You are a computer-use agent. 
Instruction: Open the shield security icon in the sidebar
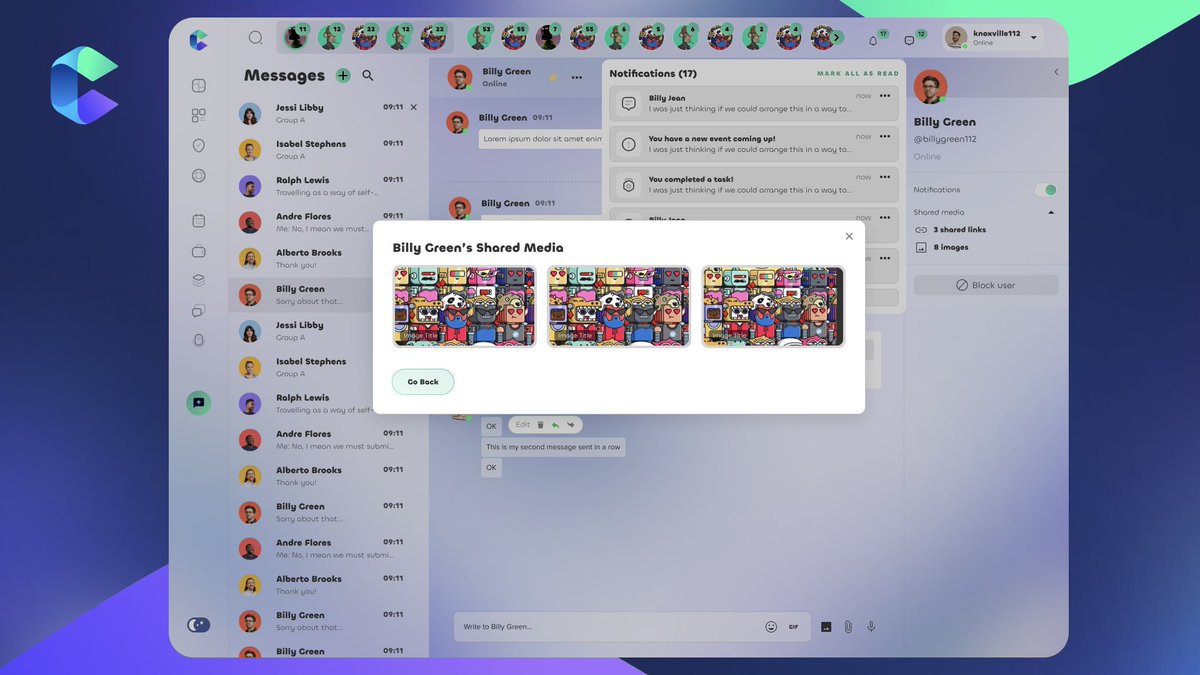(x=198, y=146)
